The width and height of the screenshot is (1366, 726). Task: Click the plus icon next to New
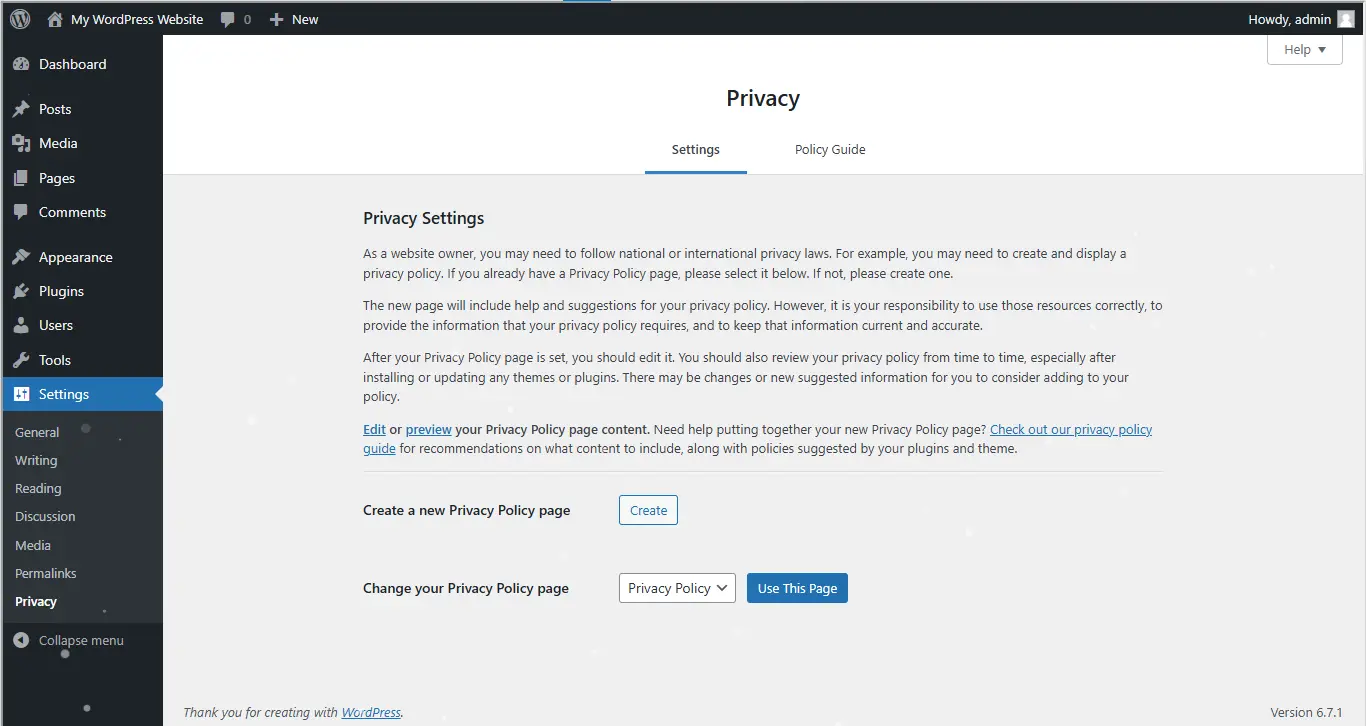[277, 19]
